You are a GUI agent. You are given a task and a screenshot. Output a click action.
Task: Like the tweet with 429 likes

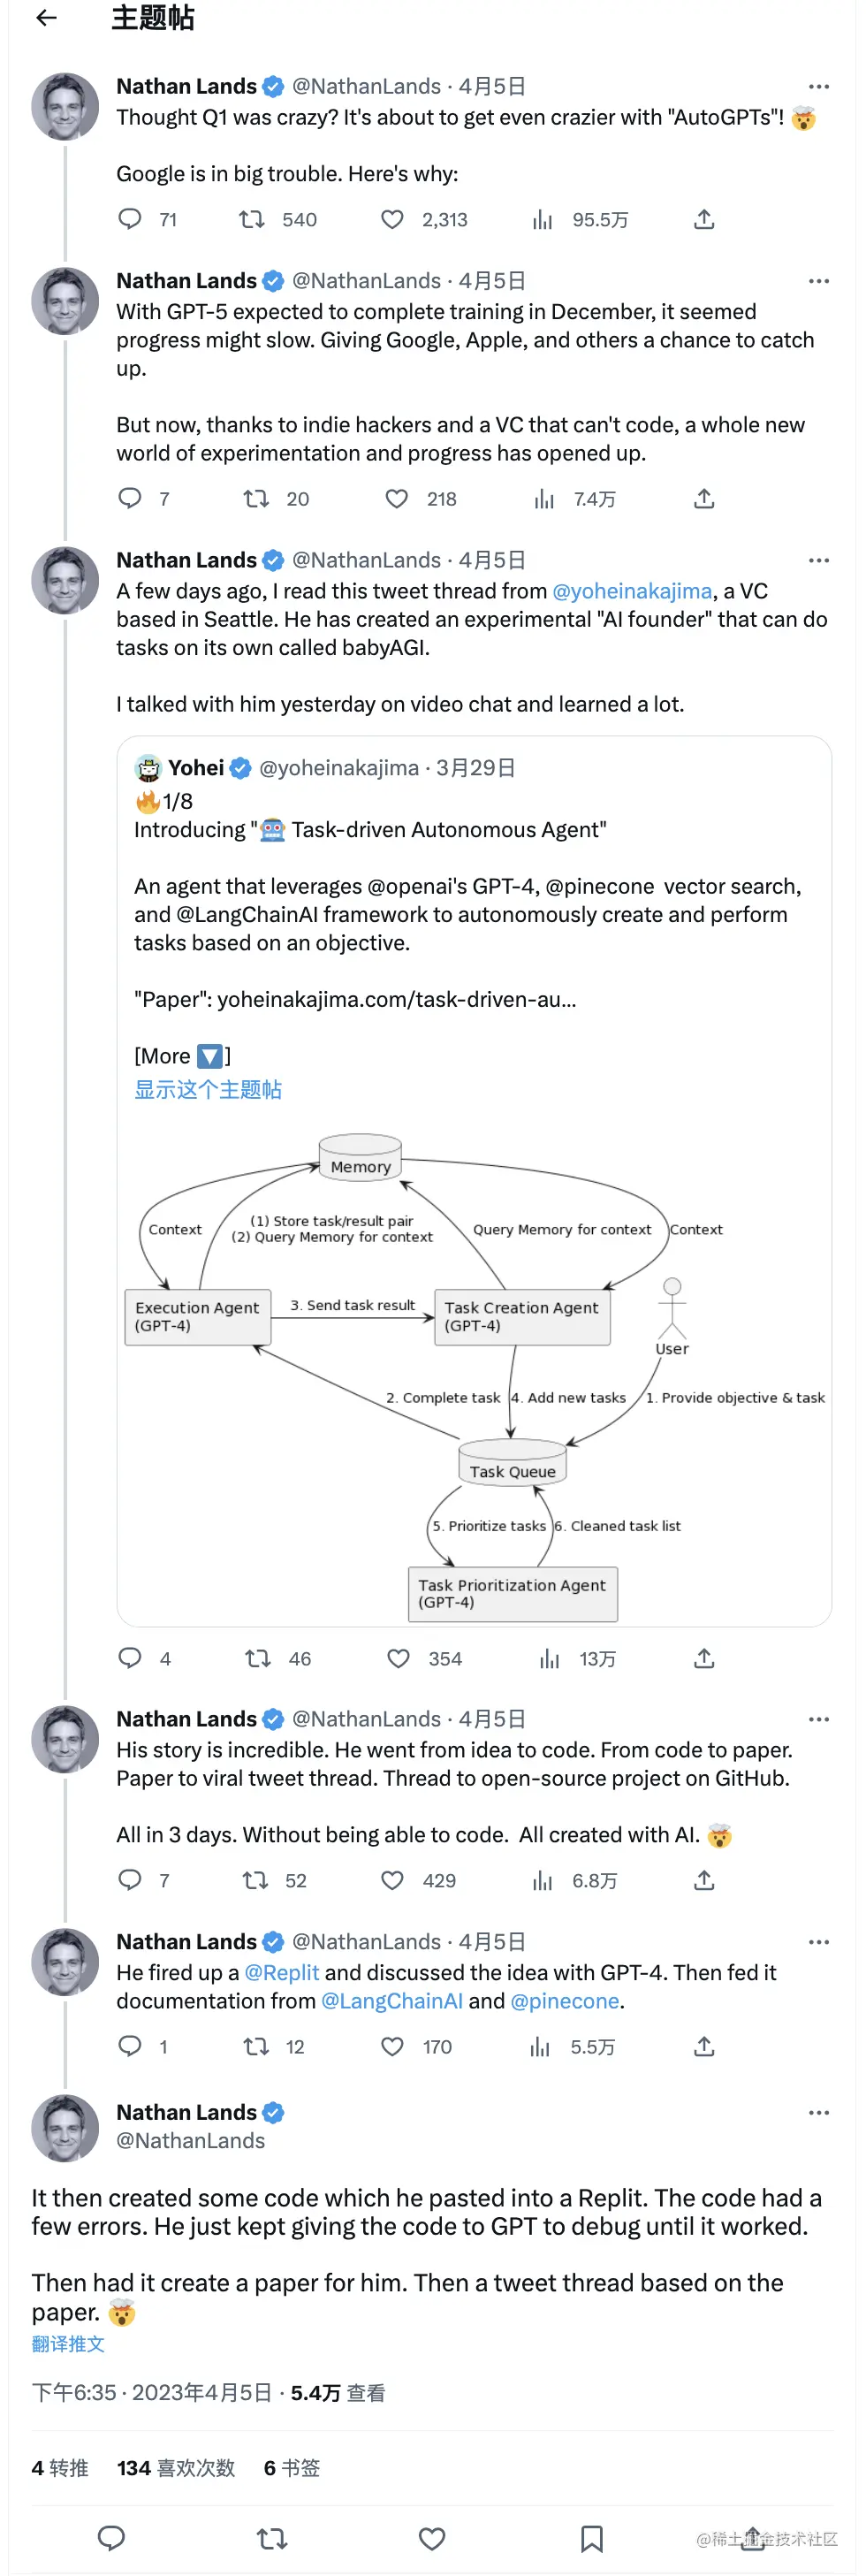(393, 1881)
